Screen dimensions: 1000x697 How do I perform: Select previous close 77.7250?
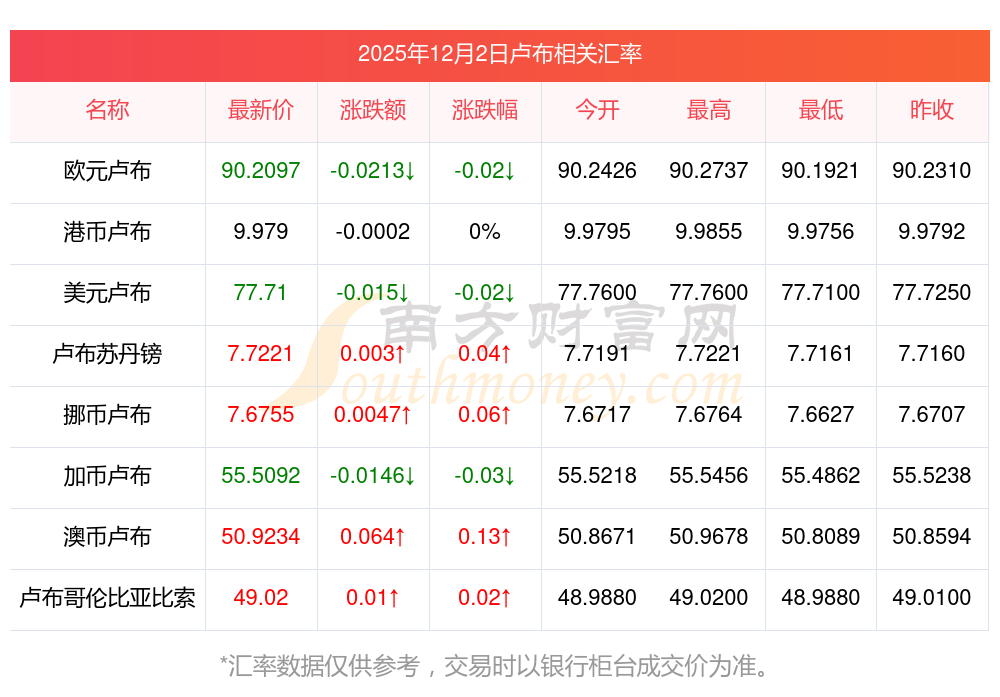(932, 293)
